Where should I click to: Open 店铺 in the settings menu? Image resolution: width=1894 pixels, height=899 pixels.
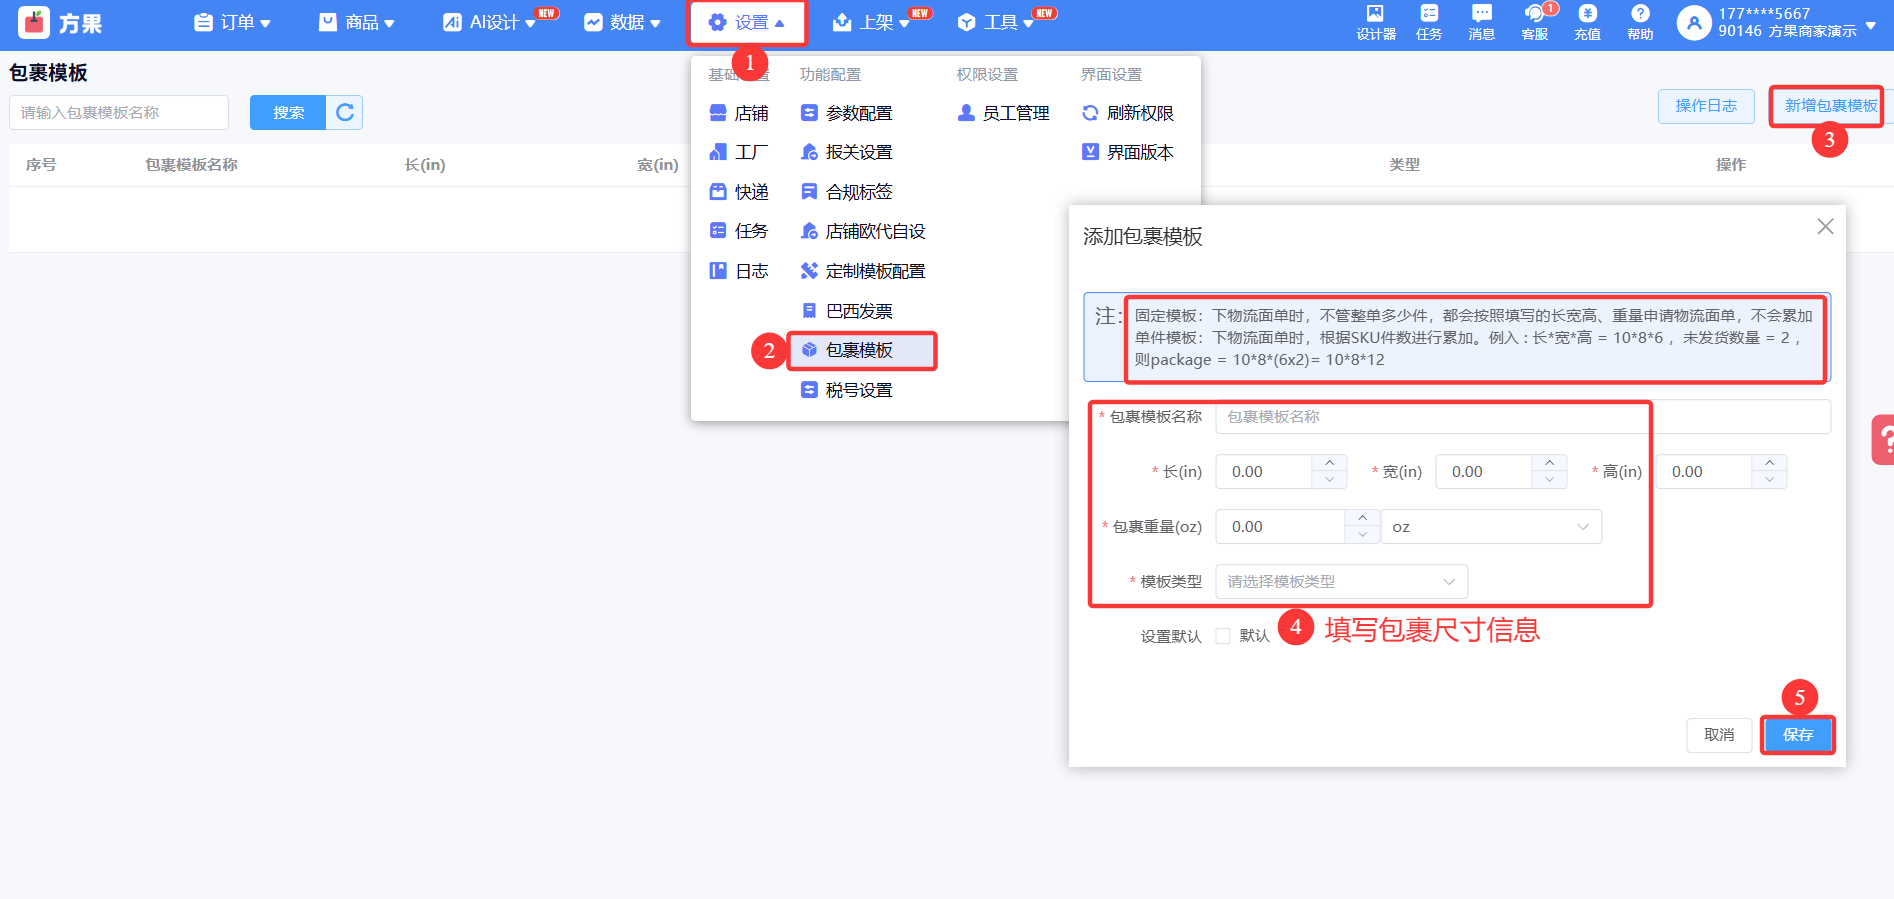coord(739,113)
